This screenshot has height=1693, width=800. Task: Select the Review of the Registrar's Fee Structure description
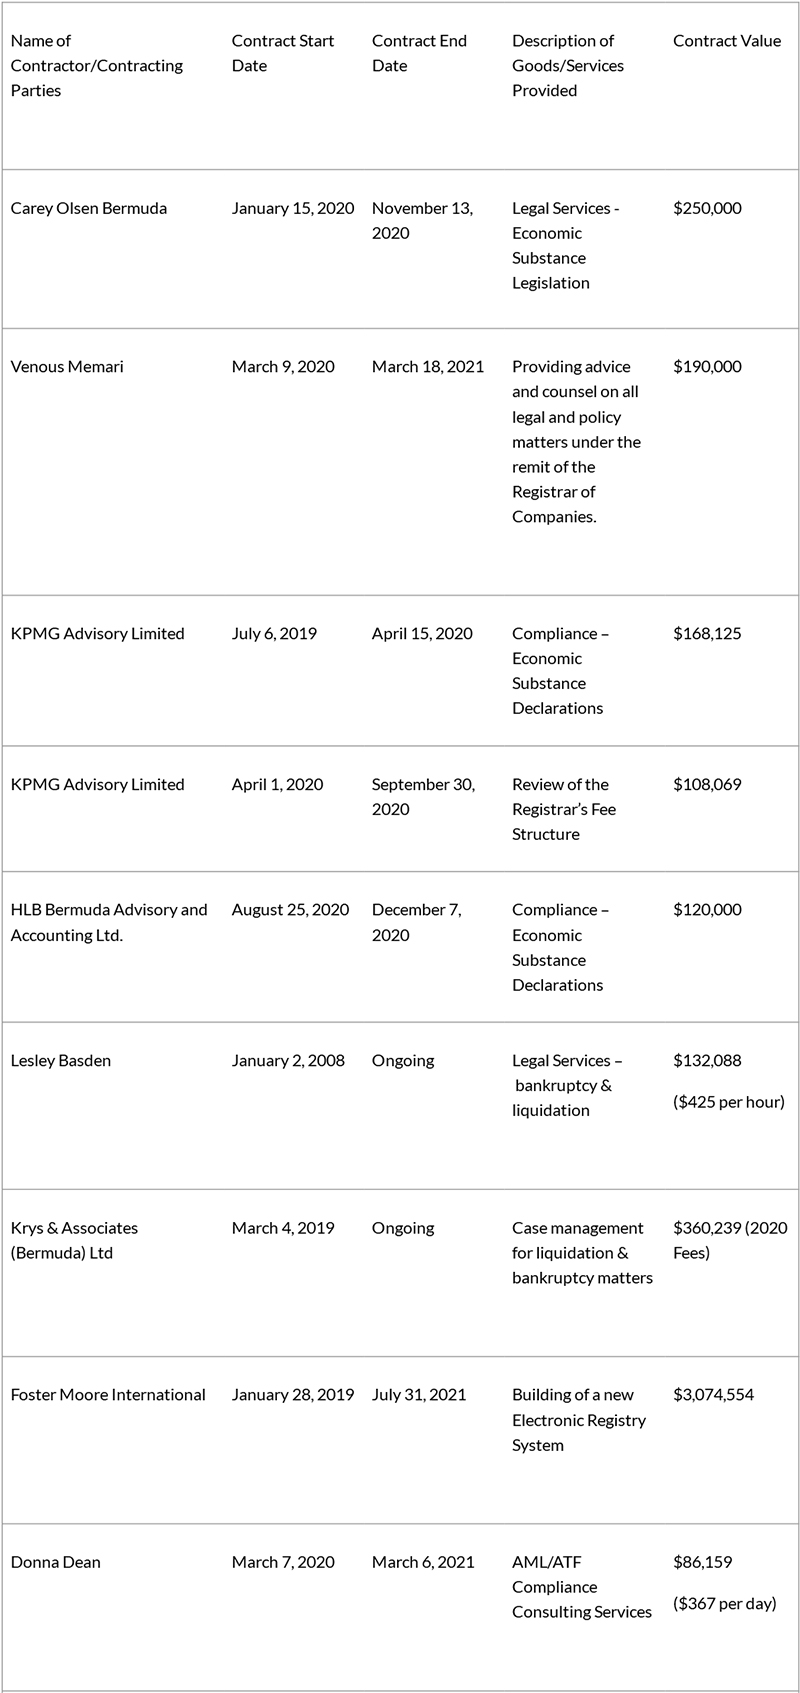pyautogui.click(x=564, y=809)
